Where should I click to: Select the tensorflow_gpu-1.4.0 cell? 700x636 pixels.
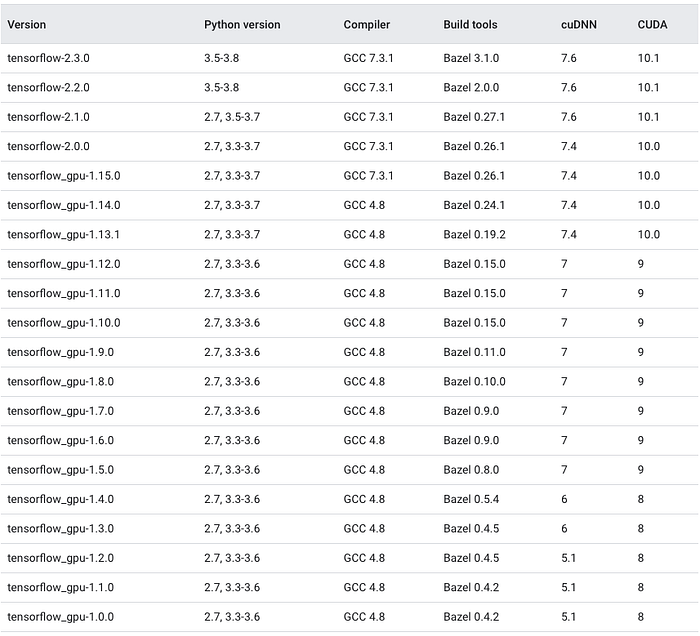click(61, 499)
